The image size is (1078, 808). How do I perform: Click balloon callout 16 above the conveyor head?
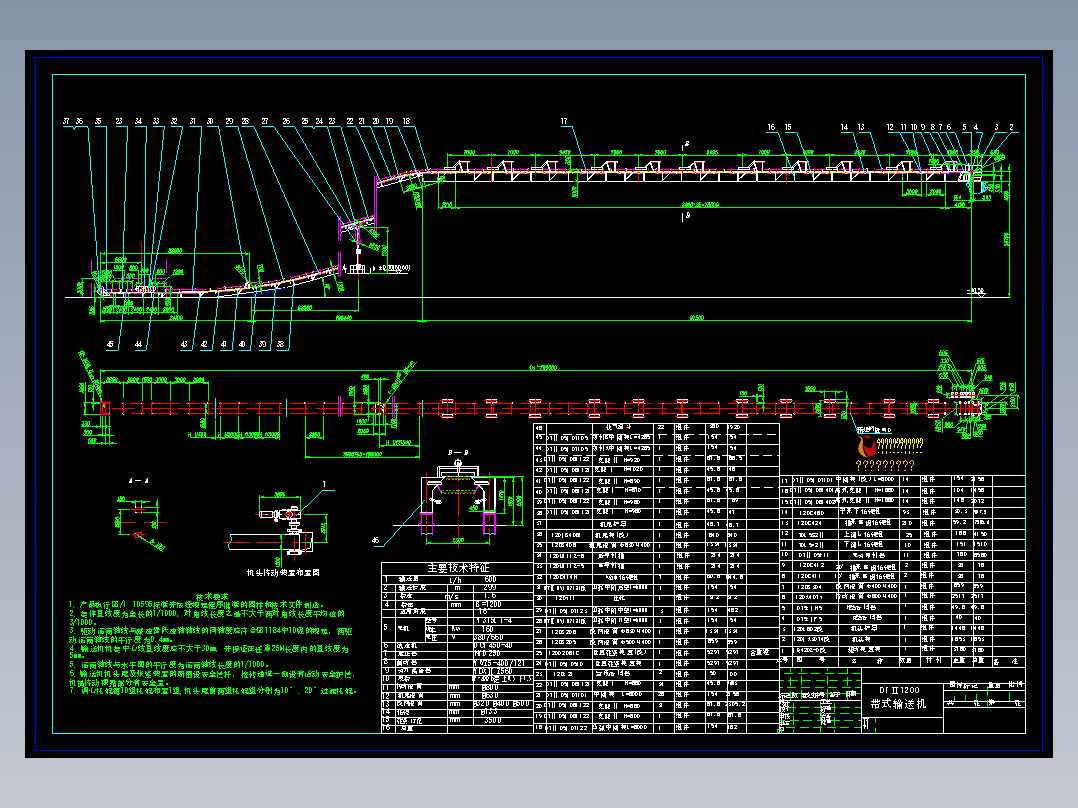click(x=771, y=127)
